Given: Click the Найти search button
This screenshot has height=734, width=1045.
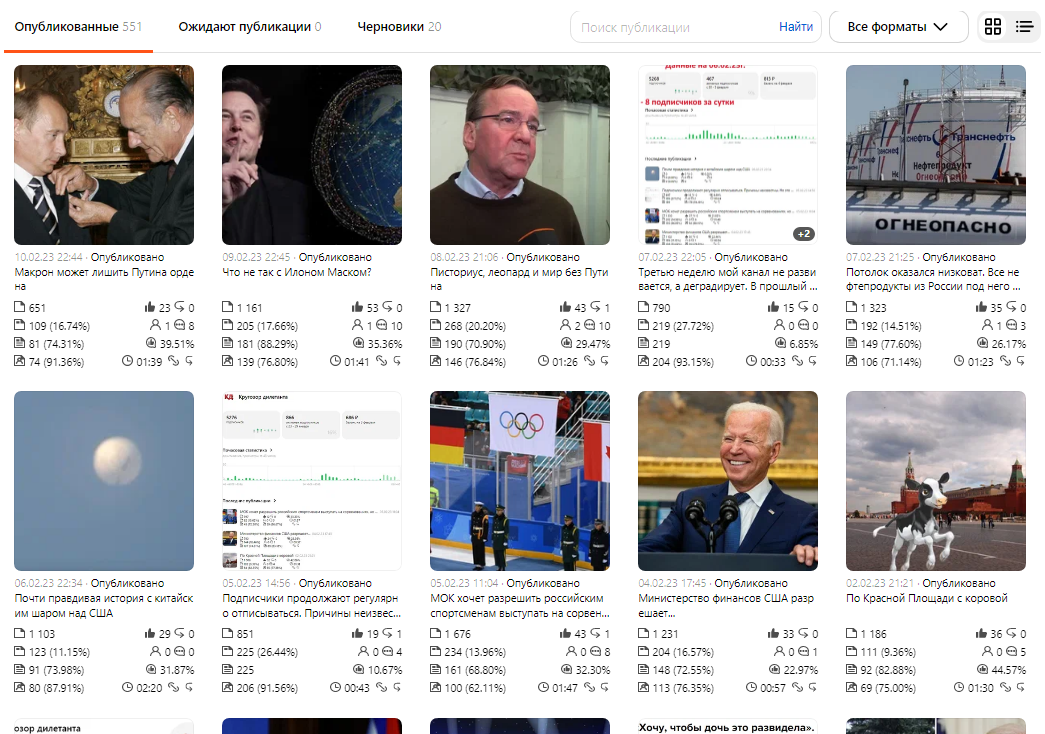Looking at the screenshot, I should tap(796, 27).
